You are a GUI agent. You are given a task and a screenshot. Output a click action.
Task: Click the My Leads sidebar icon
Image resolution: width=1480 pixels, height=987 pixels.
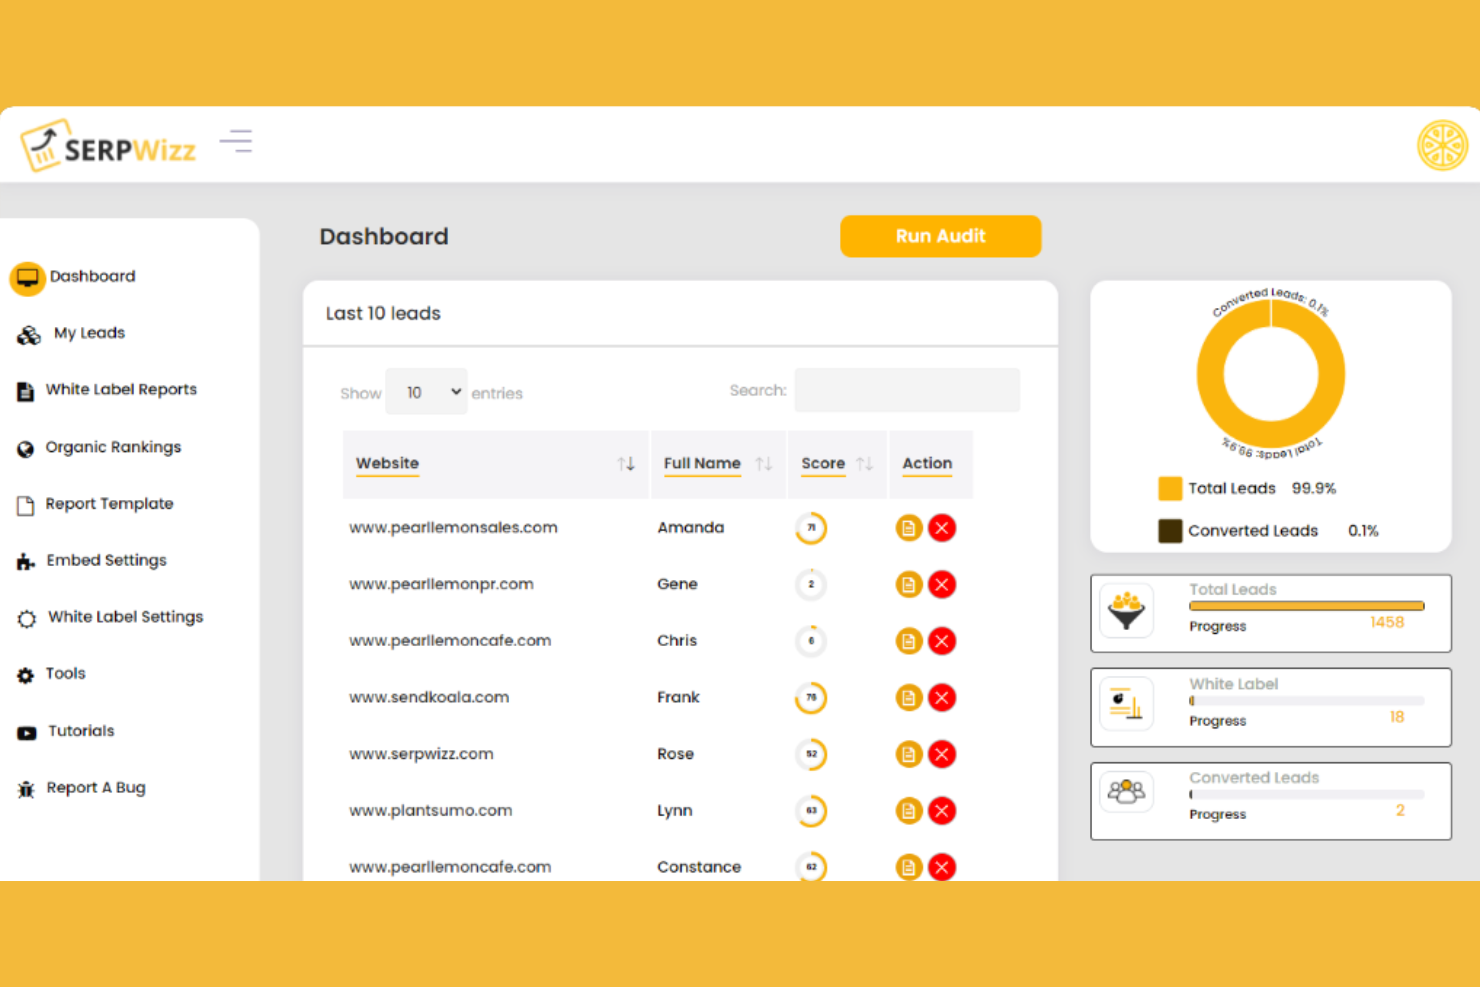click(29, 334)
